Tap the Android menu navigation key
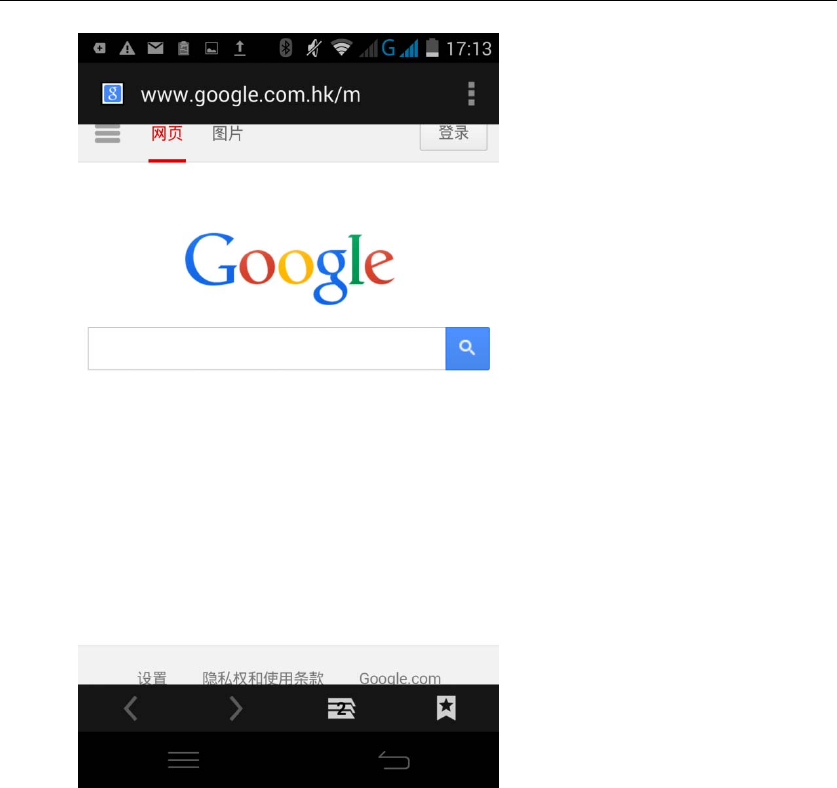Screen dimensions: 837x788 [x=183, y=760]
